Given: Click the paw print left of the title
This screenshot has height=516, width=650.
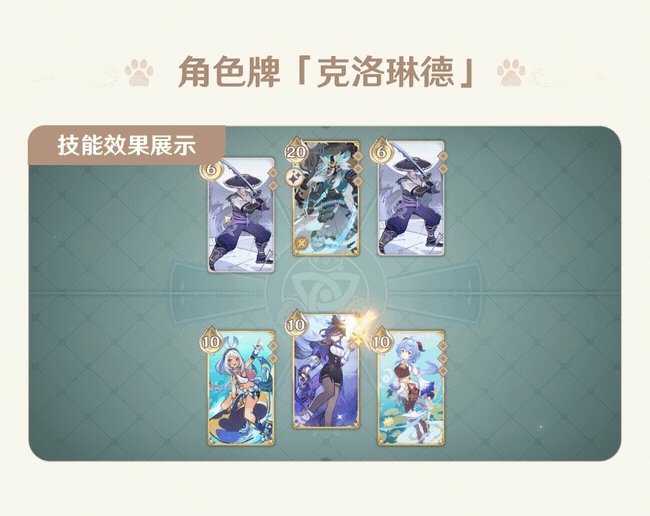Looking at the screenshot, I should pos(139,73).
